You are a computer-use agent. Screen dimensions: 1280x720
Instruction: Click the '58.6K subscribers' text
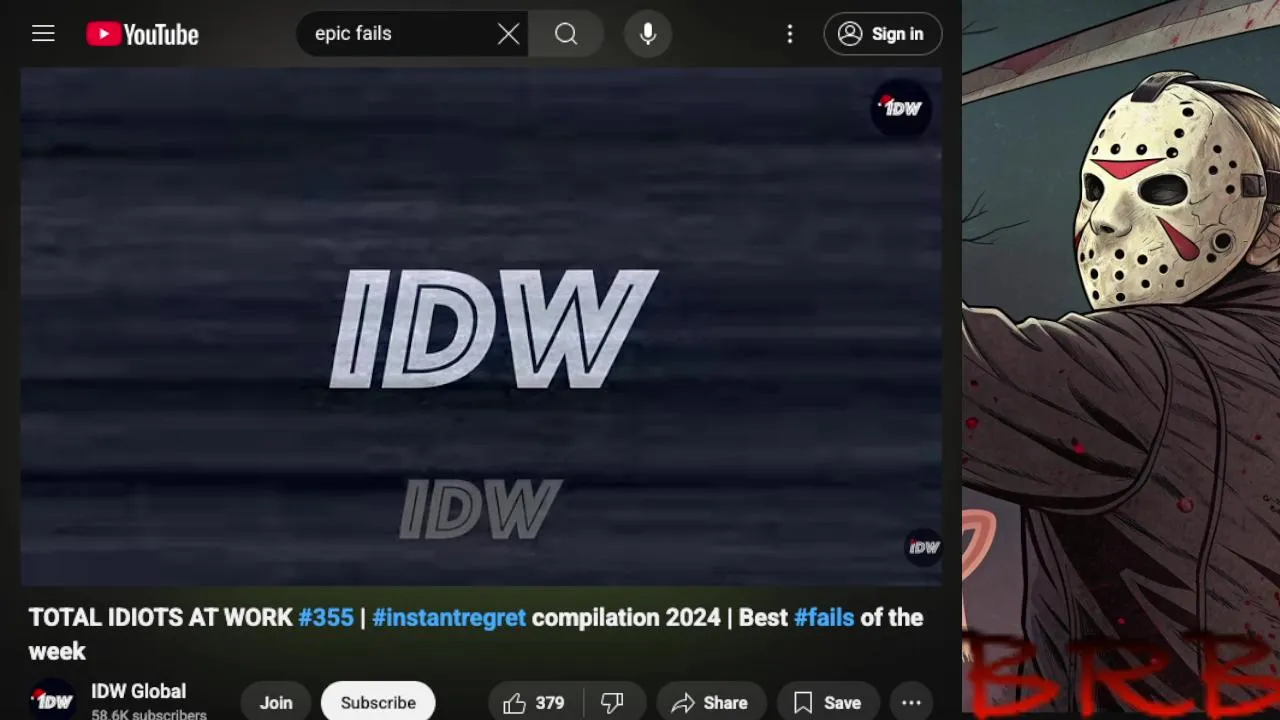[x=149, y=714]
